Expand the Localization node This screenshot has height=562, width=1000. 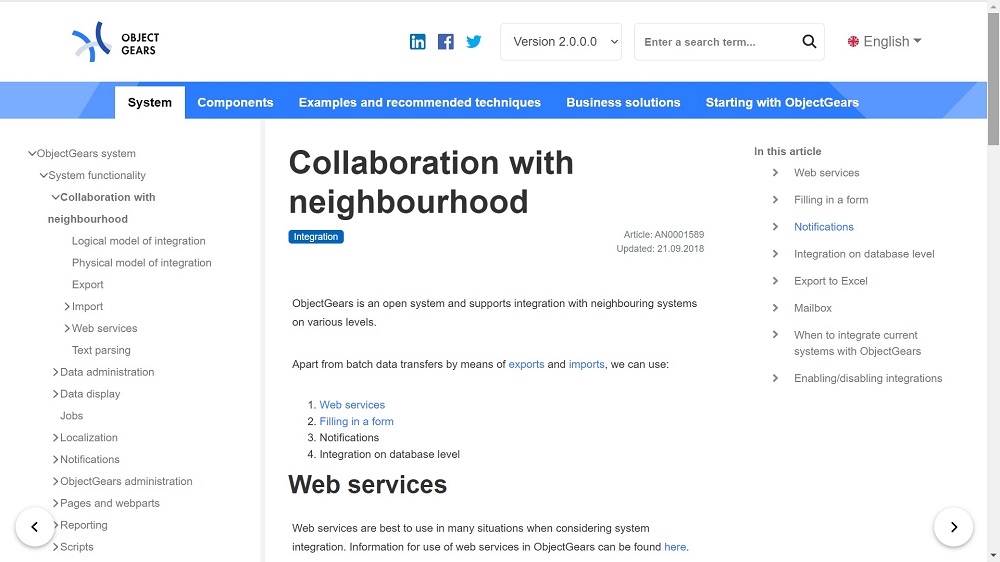(x=55, y=438)
